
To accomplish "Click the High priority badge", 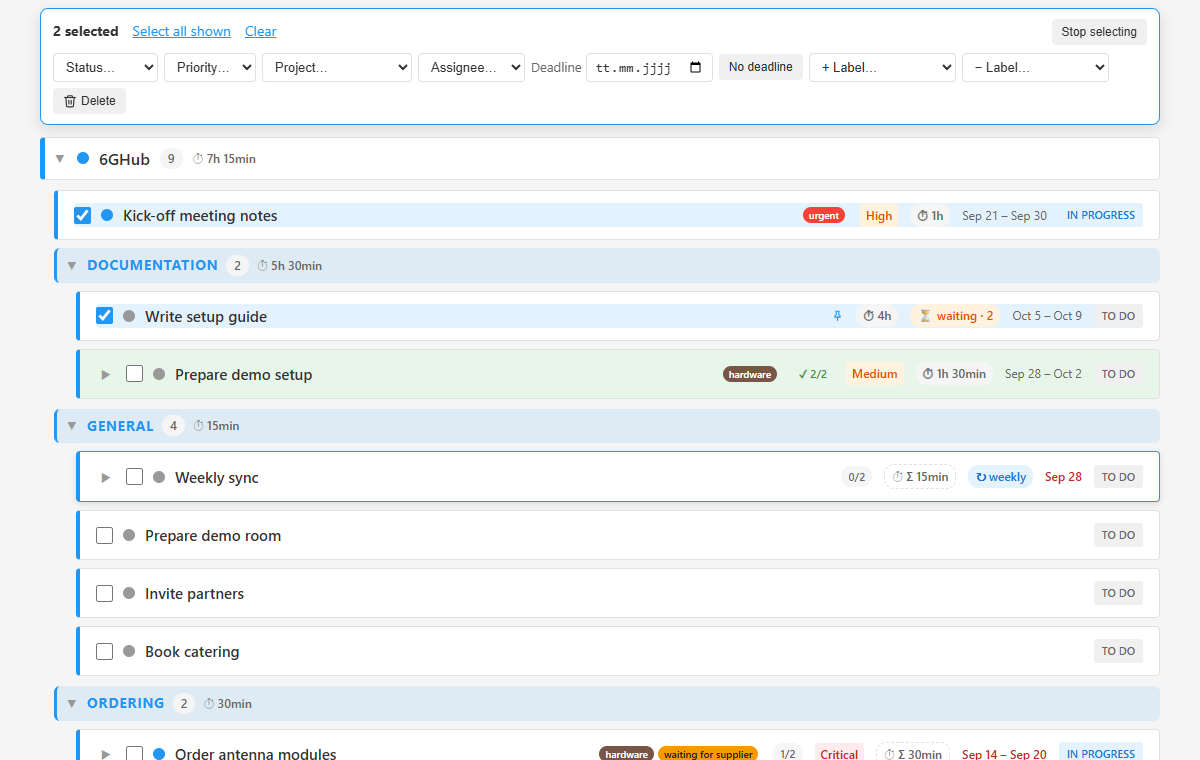I will [x=879, y=216].
